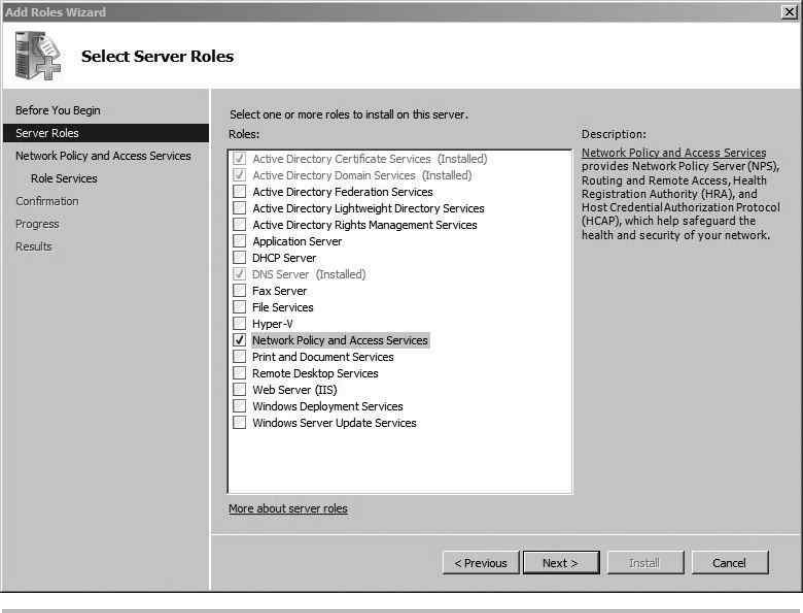Select the Fax Server label
This screenshot has width=803, height=613.
coord(280,291)
